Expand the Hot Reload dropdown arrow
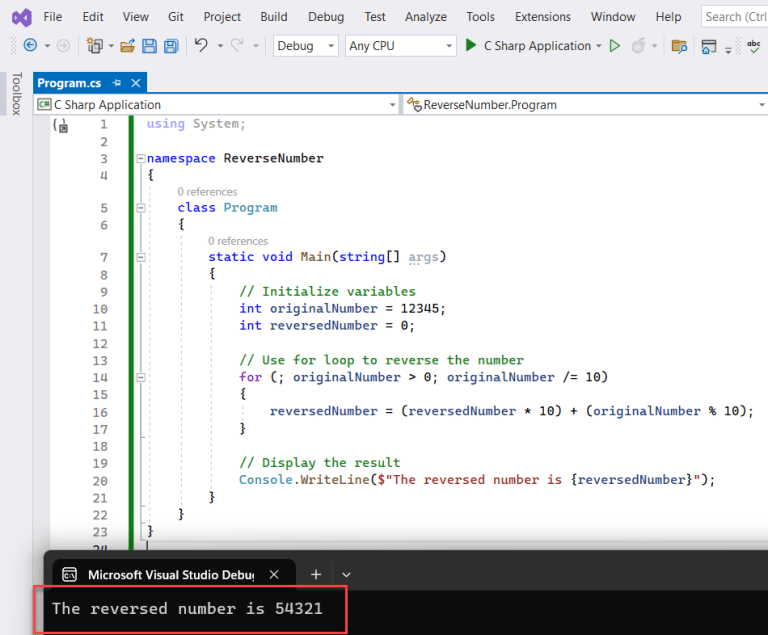 654,46
